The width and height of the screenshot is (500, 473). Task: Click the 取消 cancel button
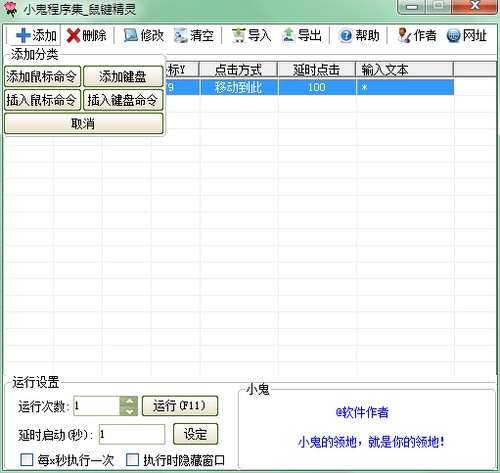pos(84,124)
